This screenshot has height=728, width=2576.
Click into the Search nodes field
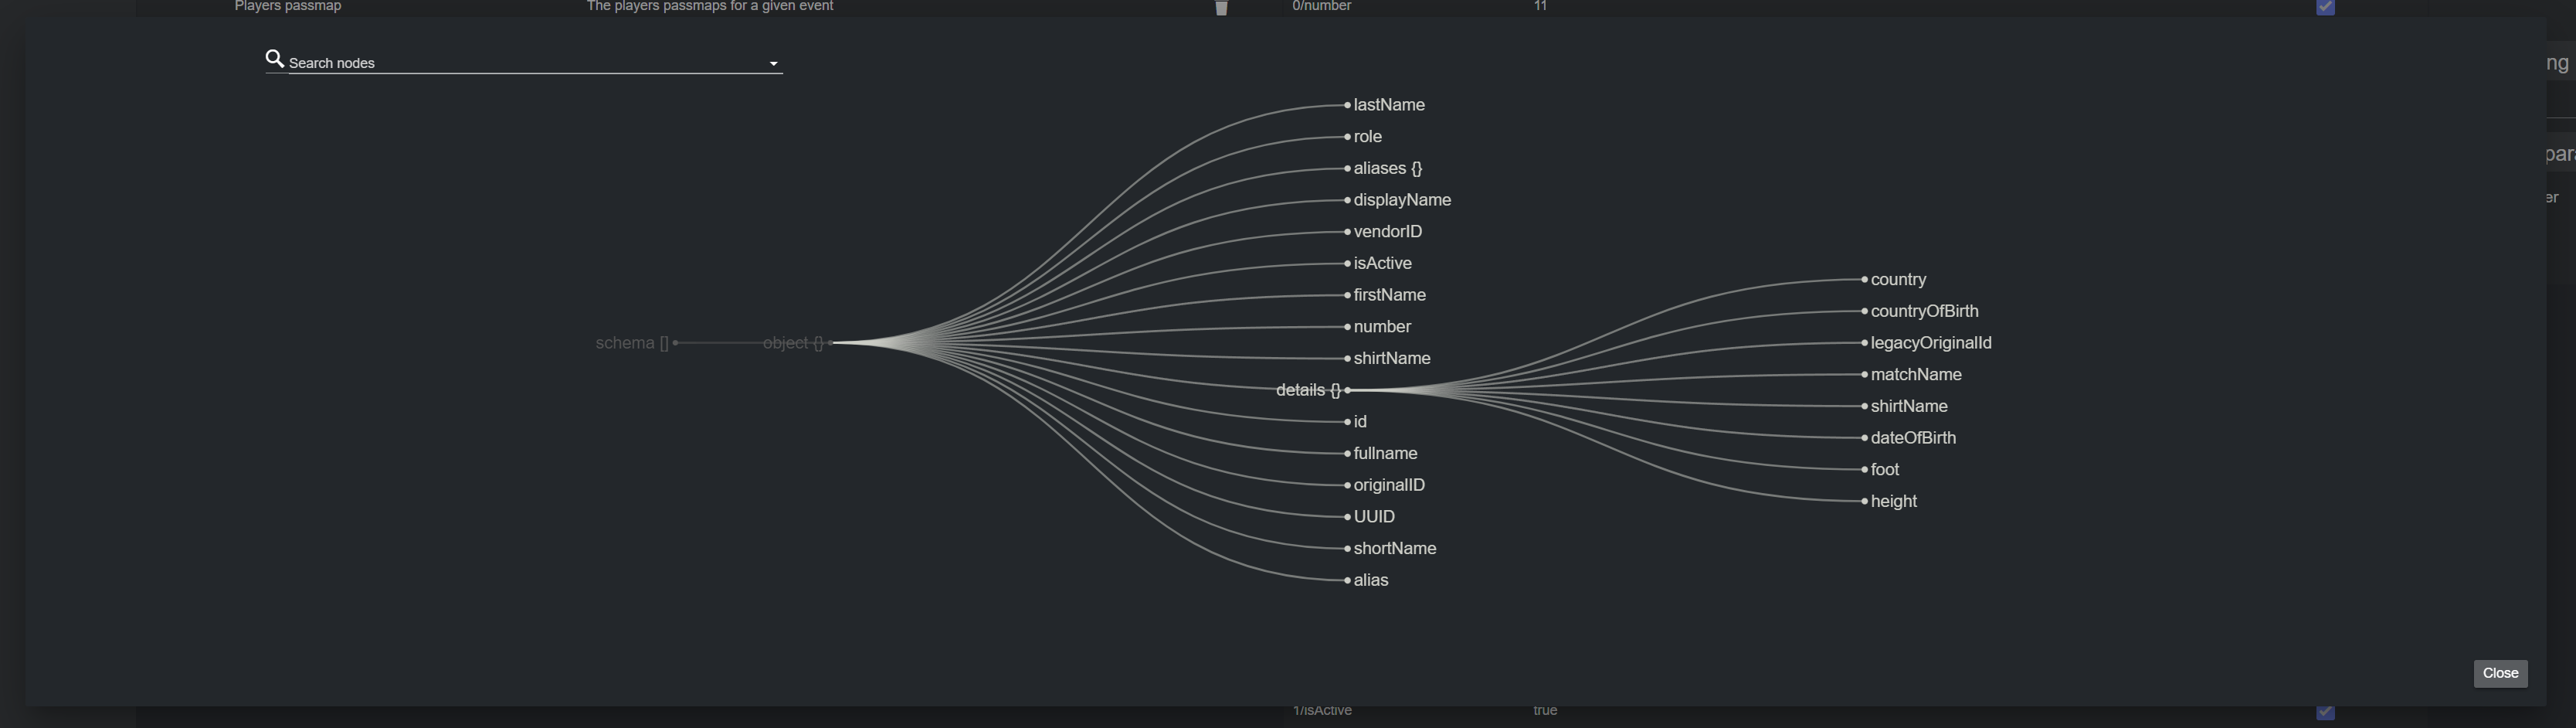pyautogui.click(x=520, y=63)
